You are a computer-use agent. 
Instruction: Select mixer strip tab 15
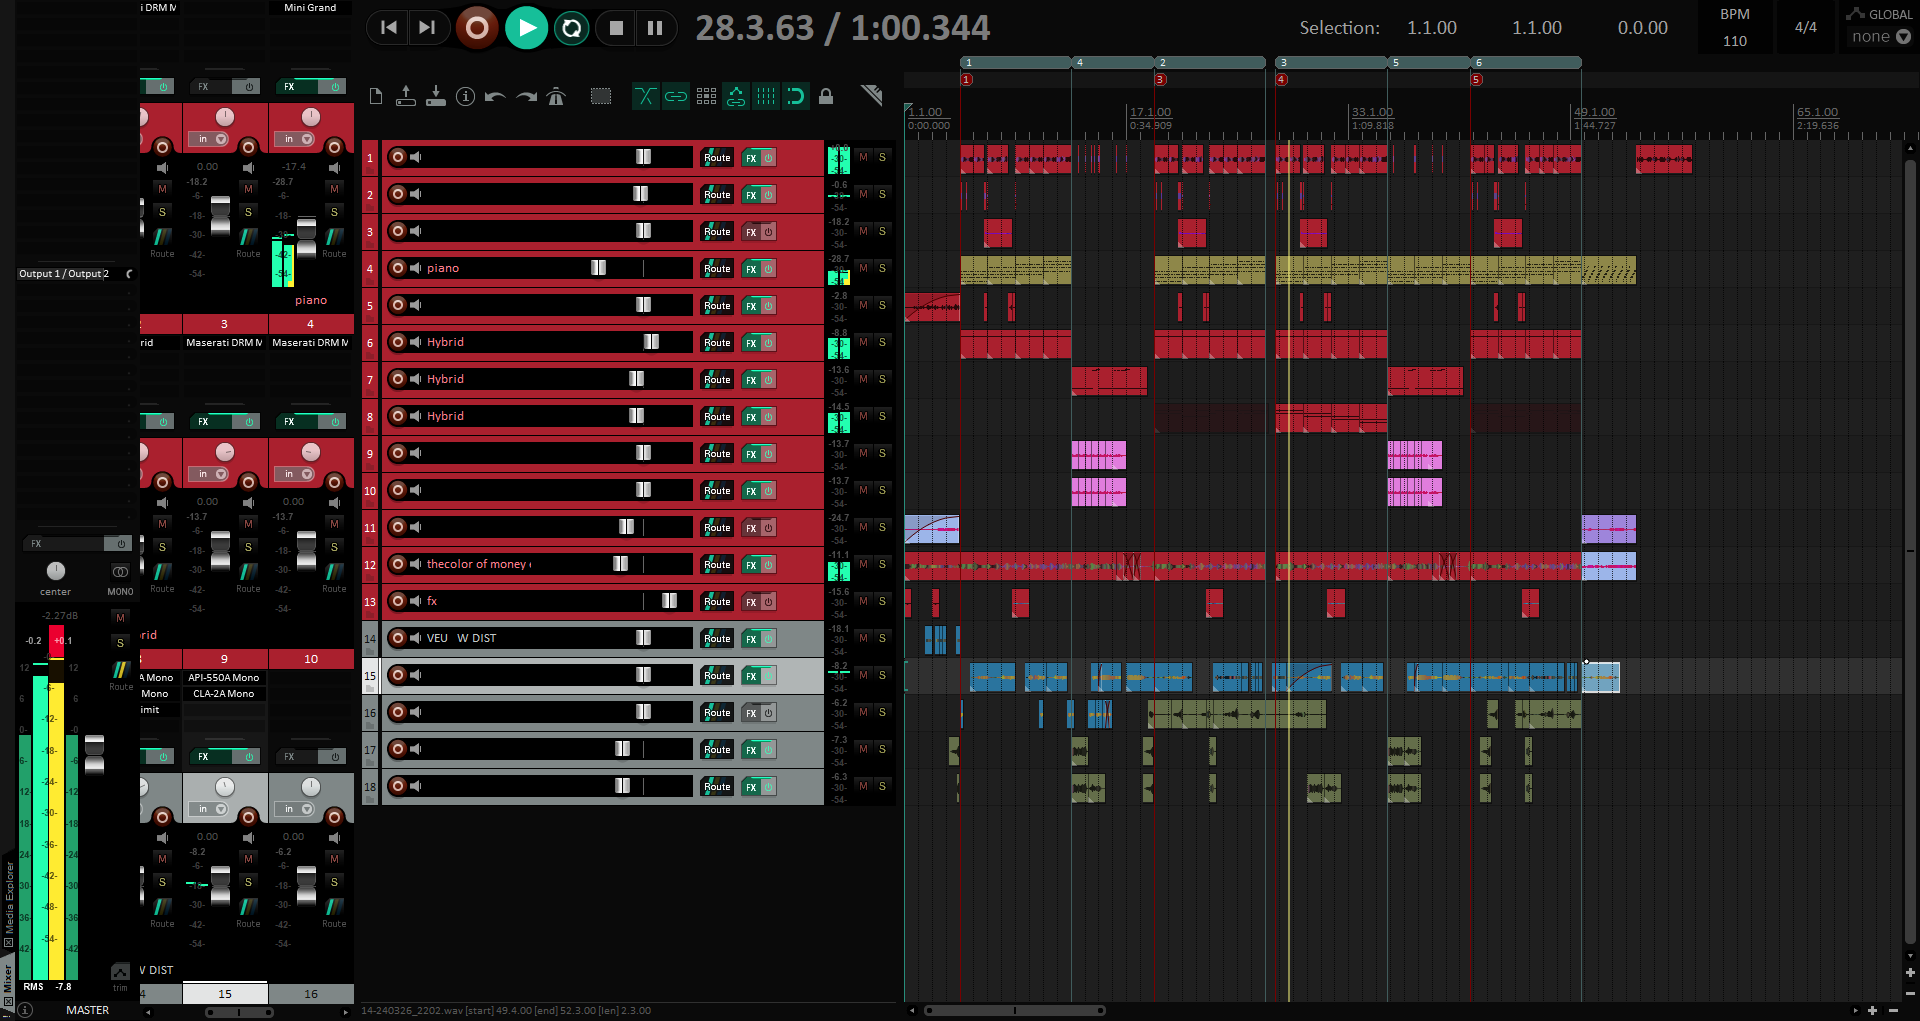[225, 993]
